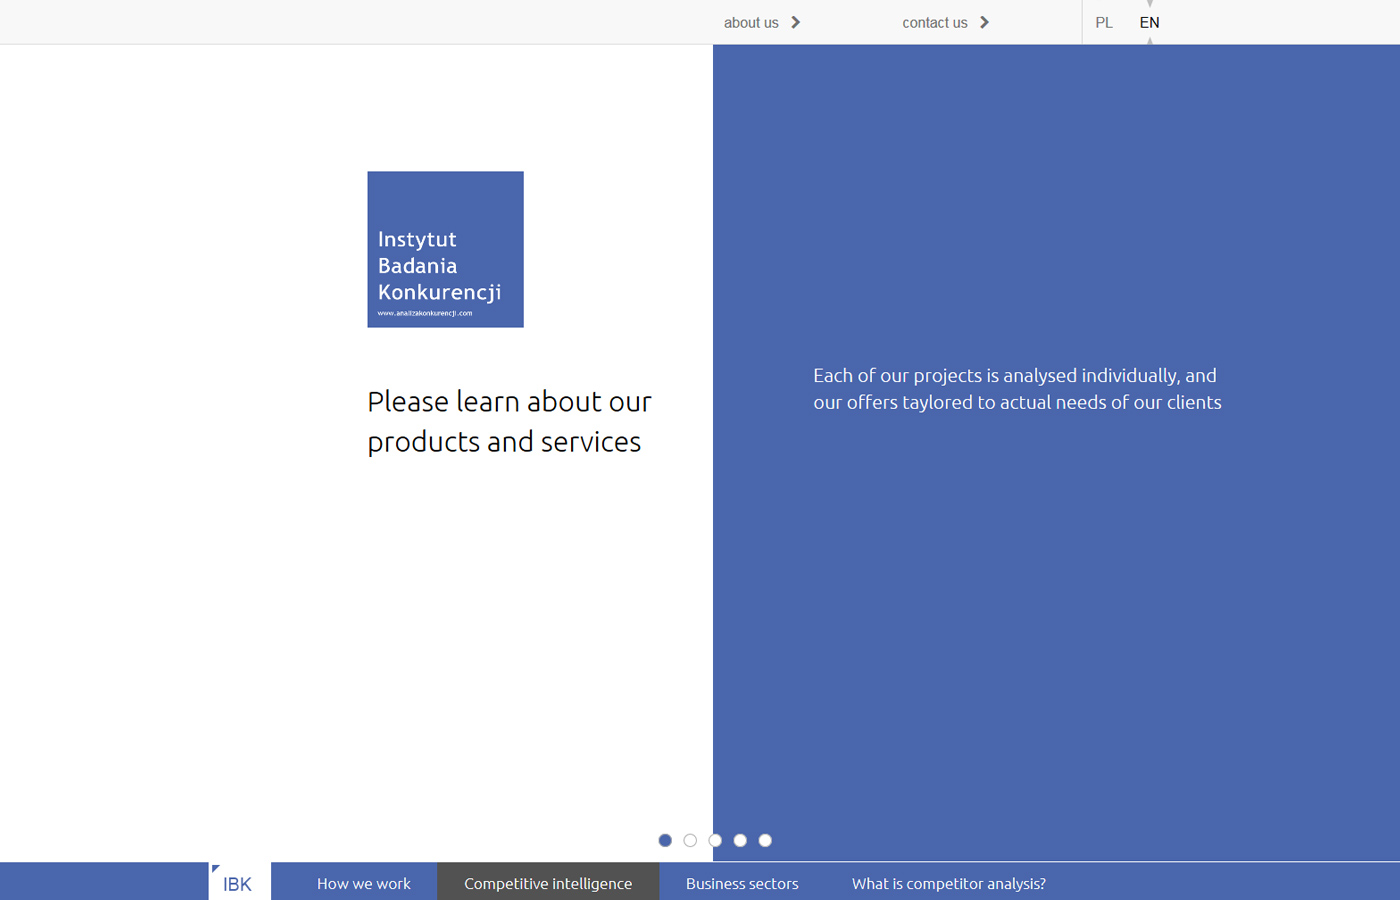Open the contact us link
The image size is (1400, 900).
(935, 22)
